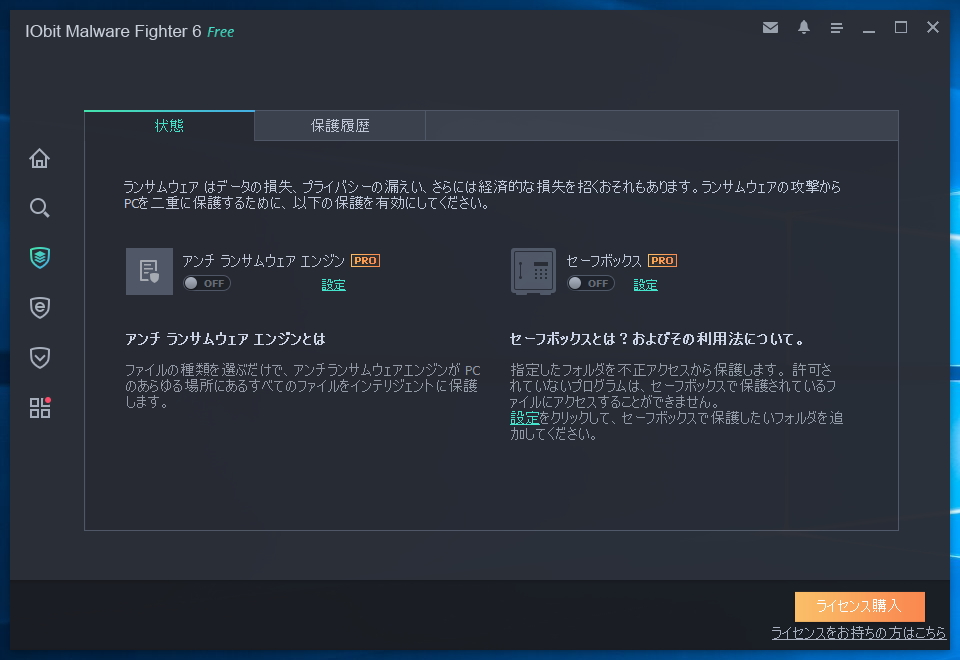
Task: Click the 設定 link in the safe box description
Action: [x=526, y=418]
